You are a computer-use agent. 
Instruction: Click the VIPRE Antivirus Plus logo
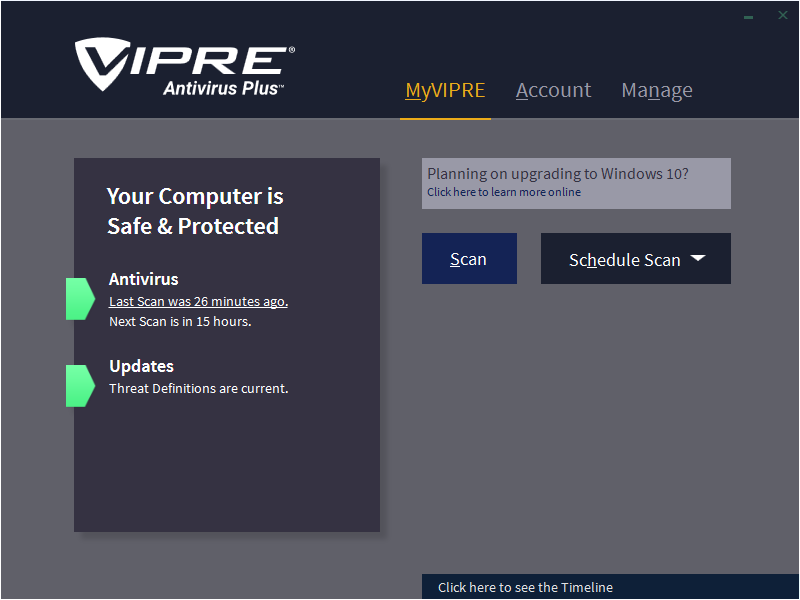184,67
